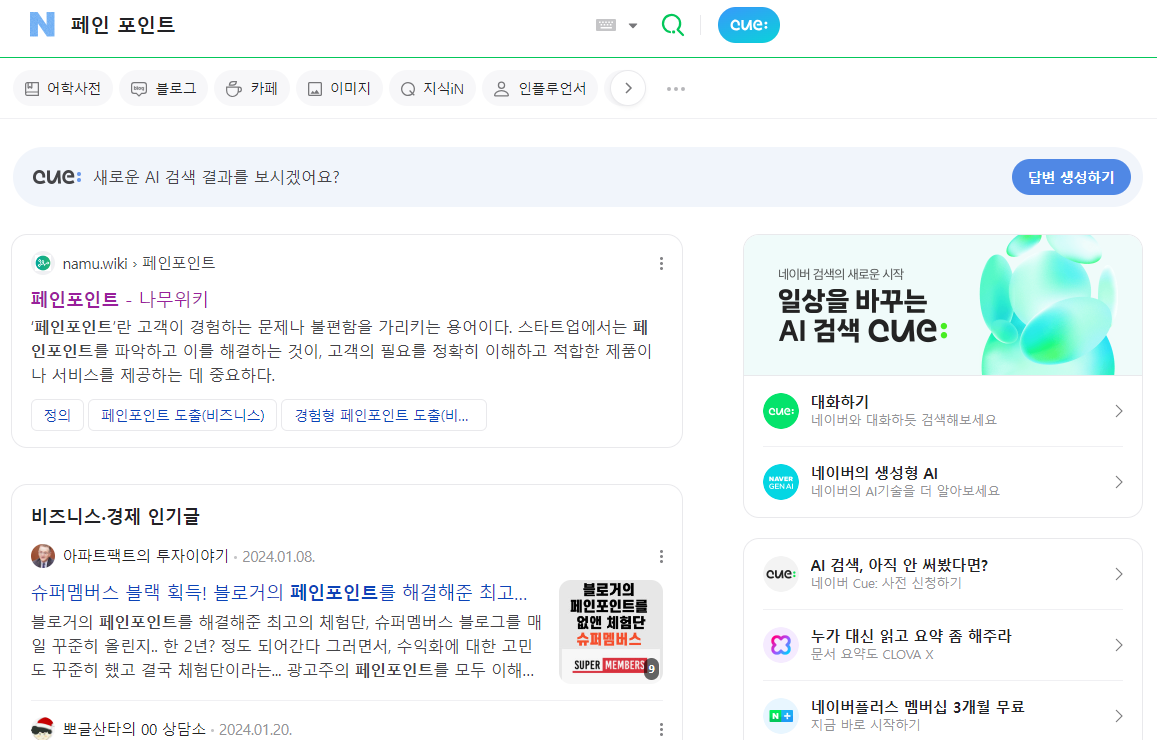Click the 페인포인트 도출(비즈니스) chip

pos(182,415)
